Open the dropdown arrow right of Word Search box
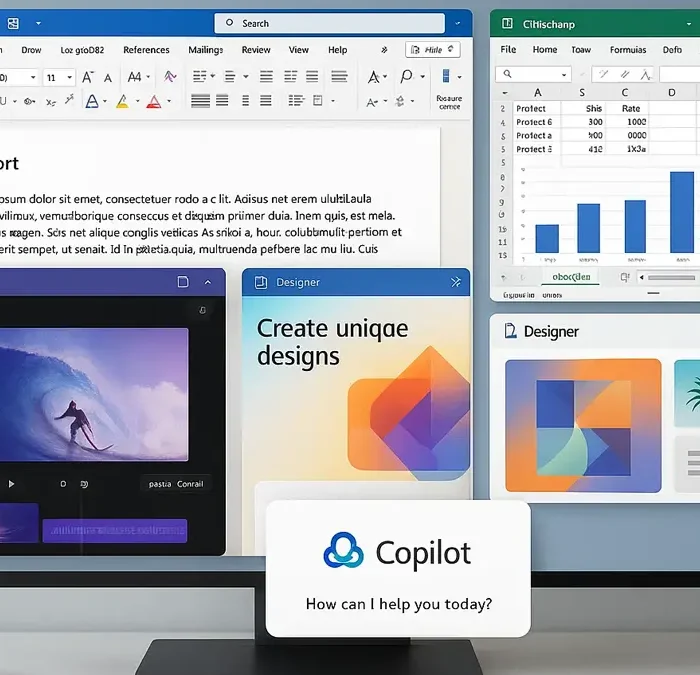 click(x=458, y=23)
